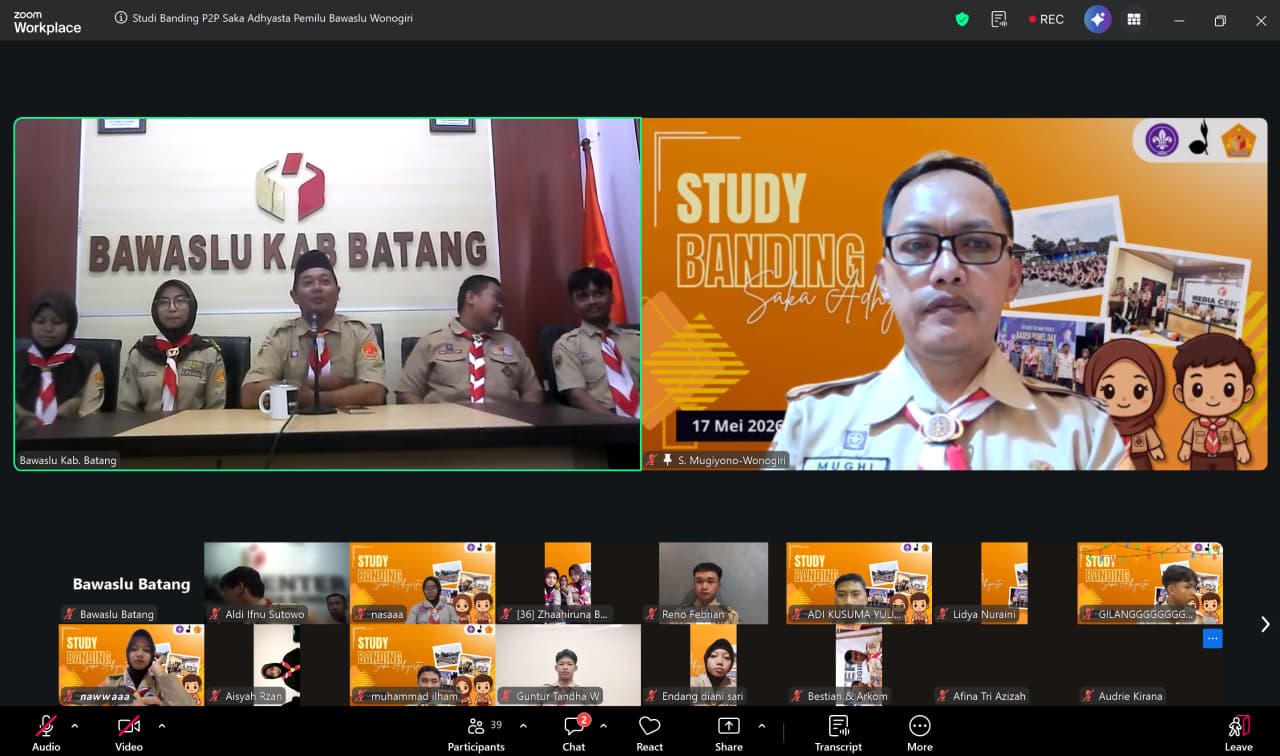Open the More options menu

(920, 732)
